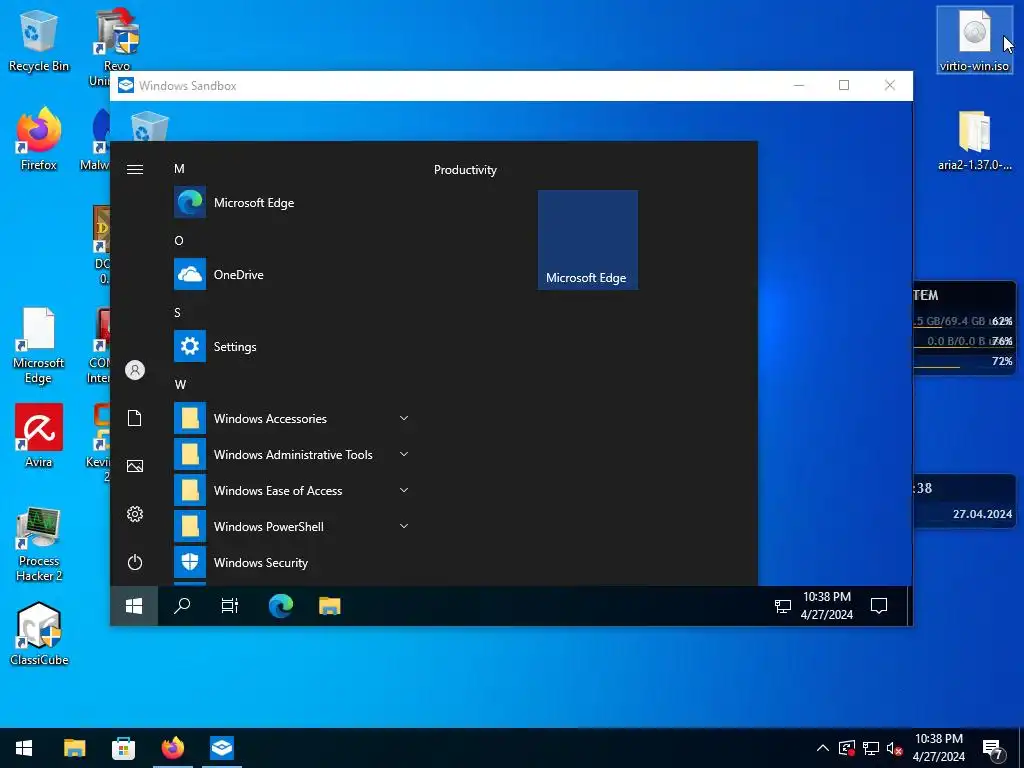Open Microsoft Edge in sandbox app list

pos(293,202)
